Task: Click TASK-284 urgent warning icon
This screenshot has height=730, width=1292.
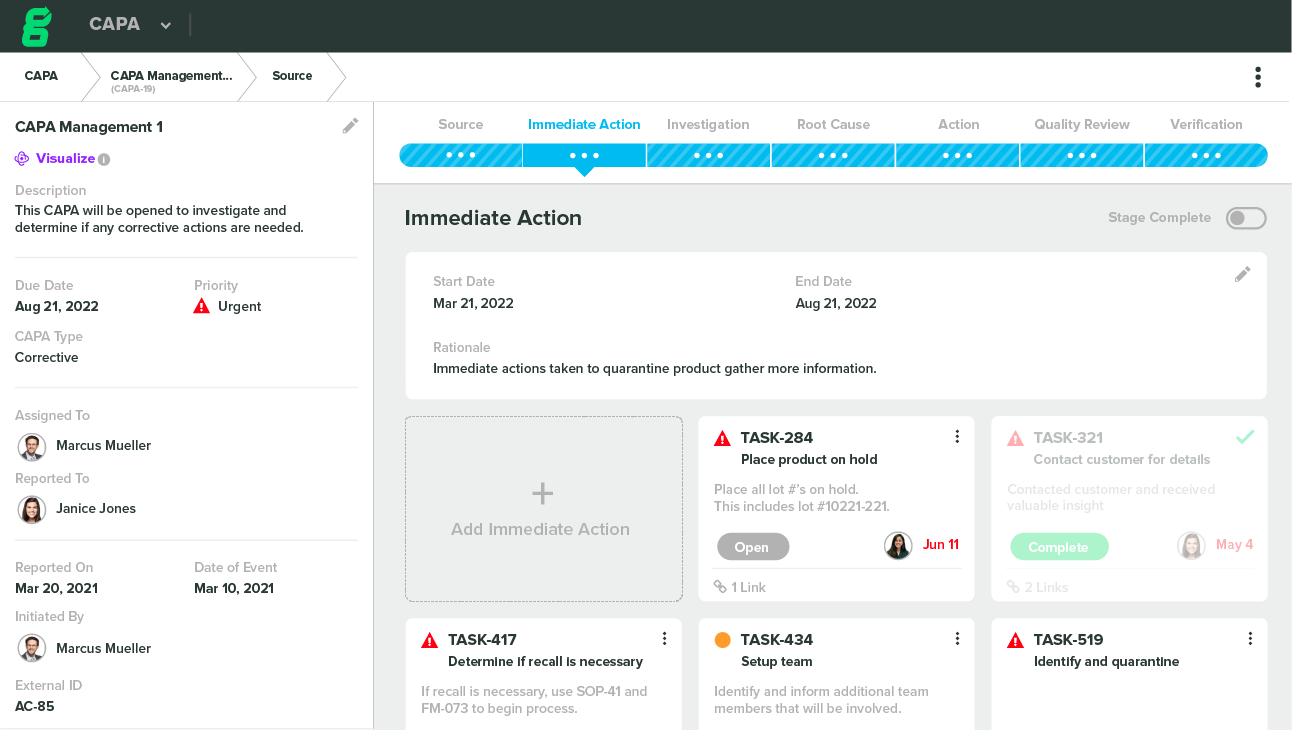Action: [x=722, y=438]
